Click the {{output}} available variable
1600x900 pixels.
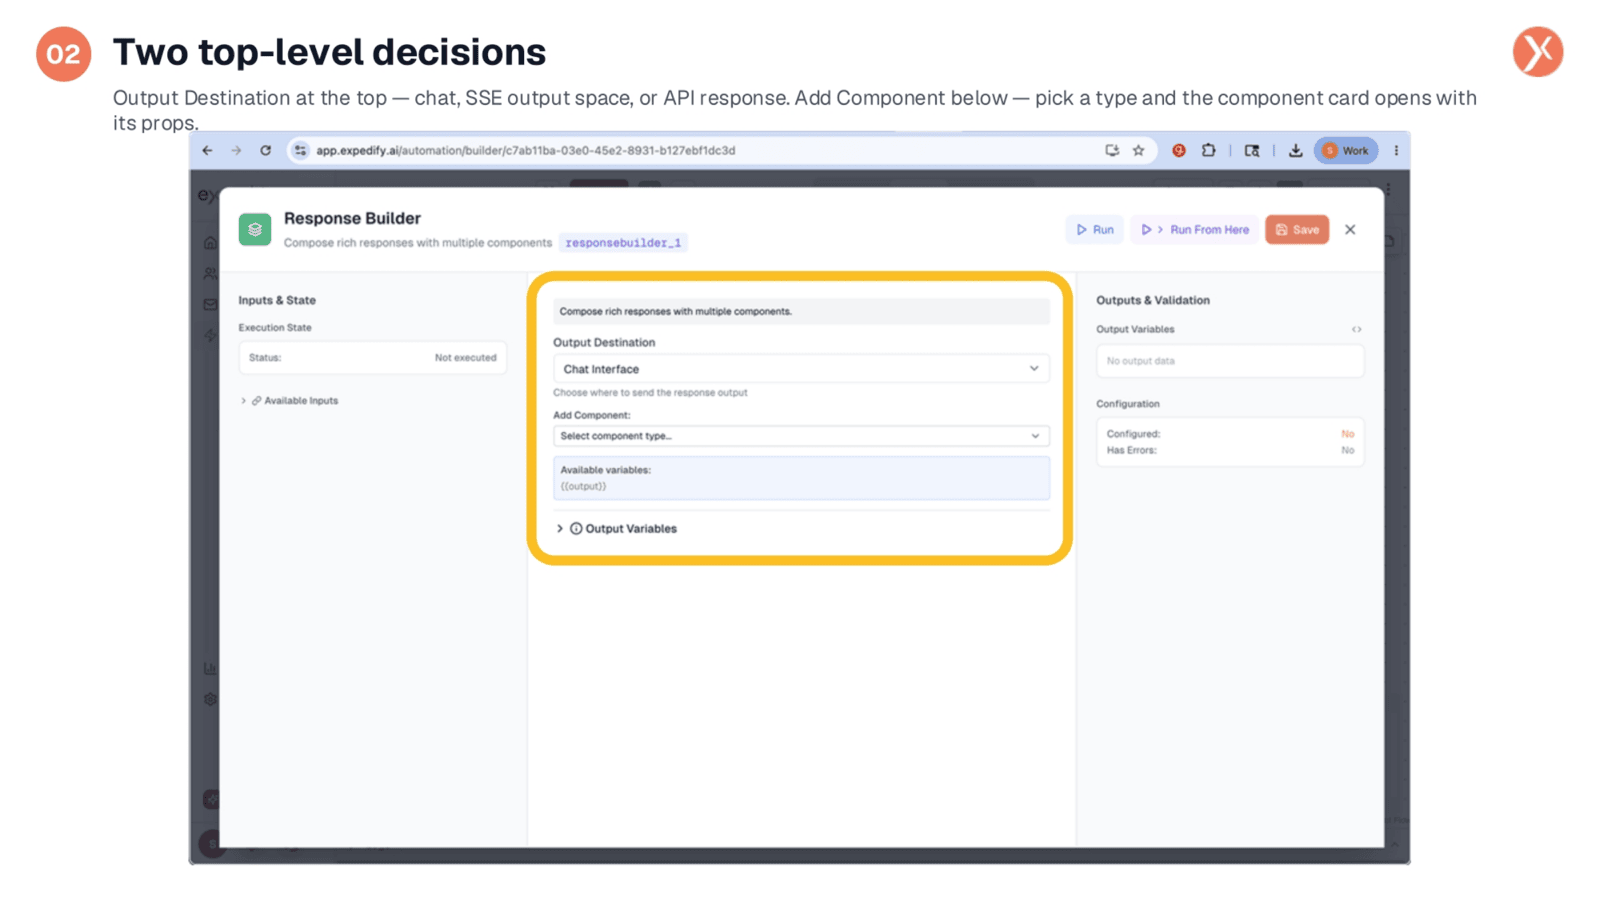(x=583, y=487)
